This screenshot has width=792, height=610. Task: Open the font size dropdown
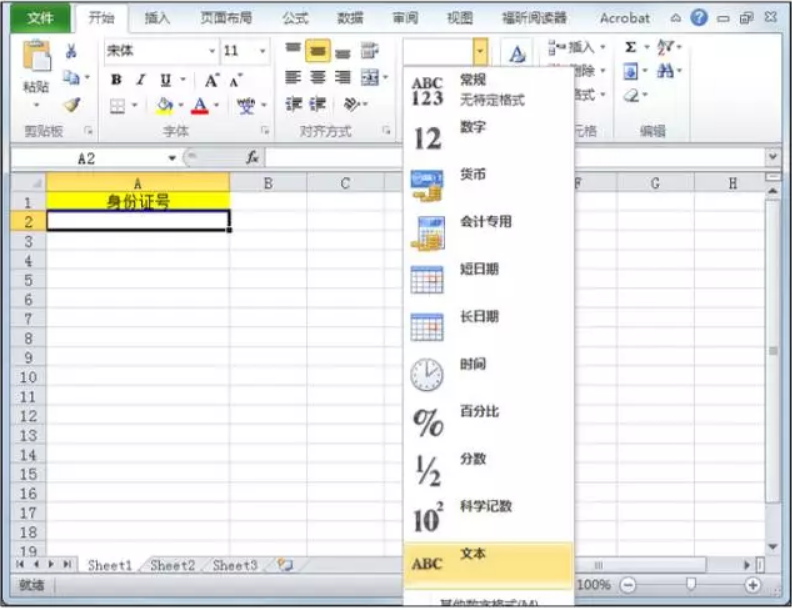[262, 51]
